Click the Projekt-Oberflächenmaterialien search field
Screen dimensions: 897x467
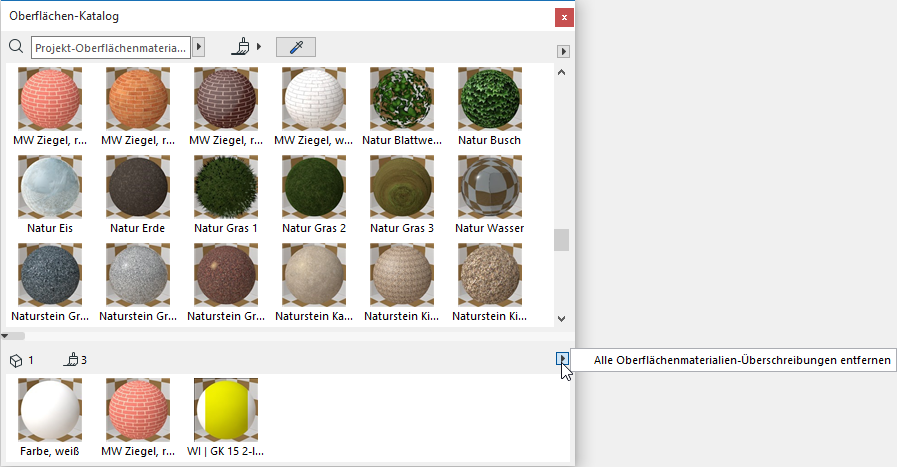(110, 47)
